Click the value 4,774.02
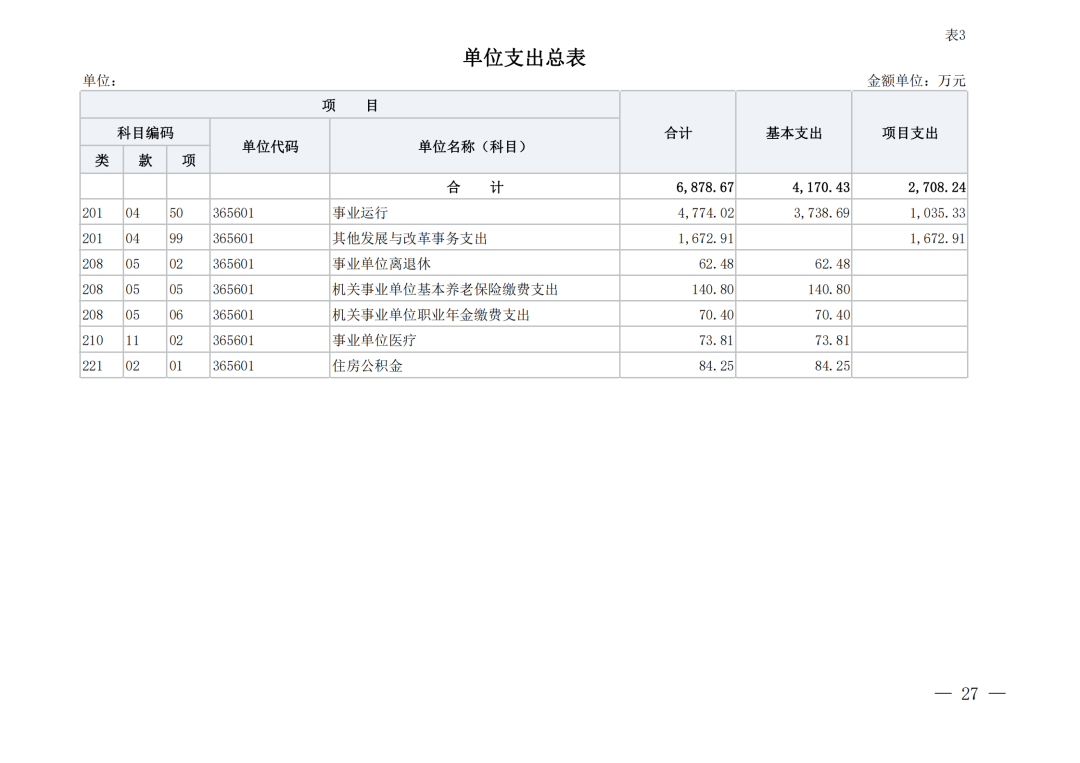The width and height of the screenshot is (1080, 763). (705, 213)
